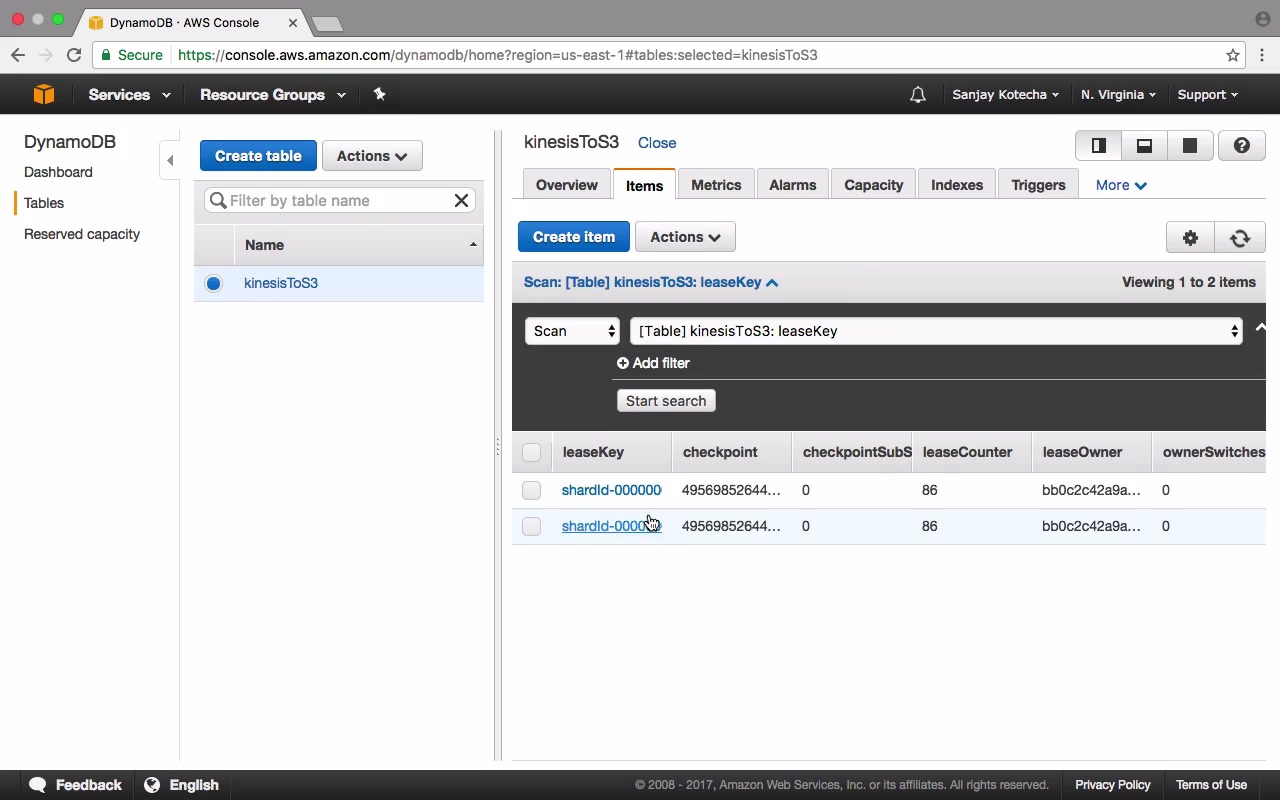The width and height of the screenshot is (1280, 800).
Task: Open the Terms of Use link
Action: click(1211, 785)
